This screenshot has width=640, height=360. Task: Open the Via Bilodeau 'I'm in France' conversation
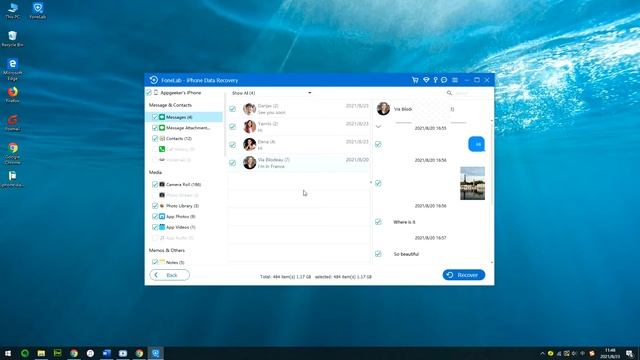[x=299, y=163]
